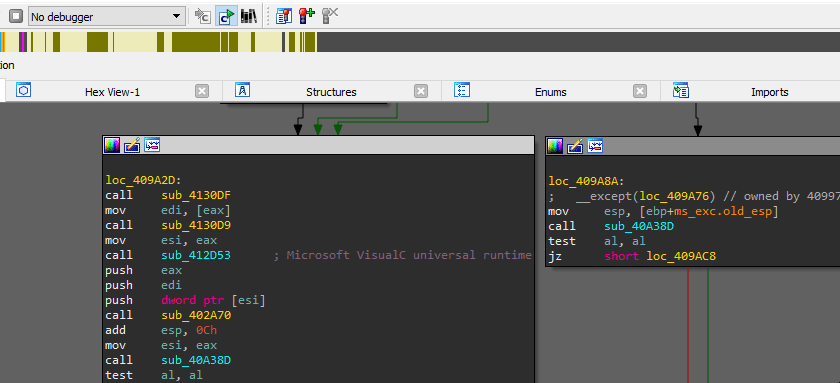Screen dimensions: 840x383
Task: Follow the sub_402A70 call target
Action: [x=196, y=315]
